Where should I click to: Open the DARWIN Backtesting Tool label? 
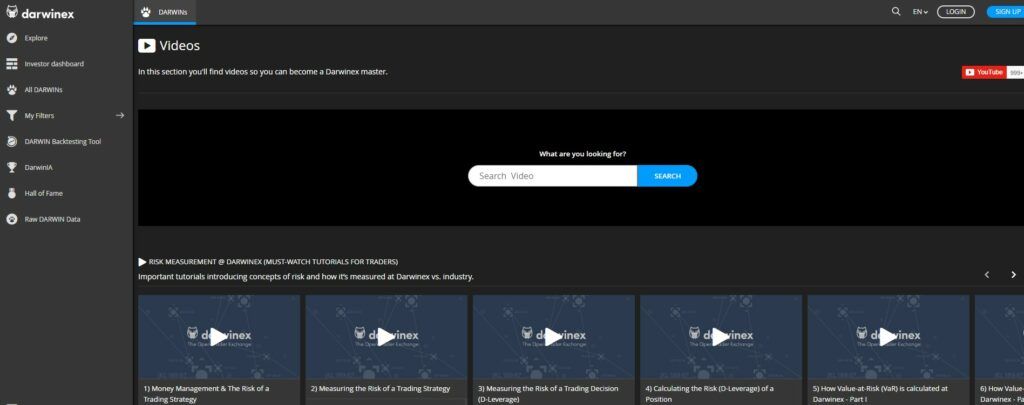coord(63,142)
